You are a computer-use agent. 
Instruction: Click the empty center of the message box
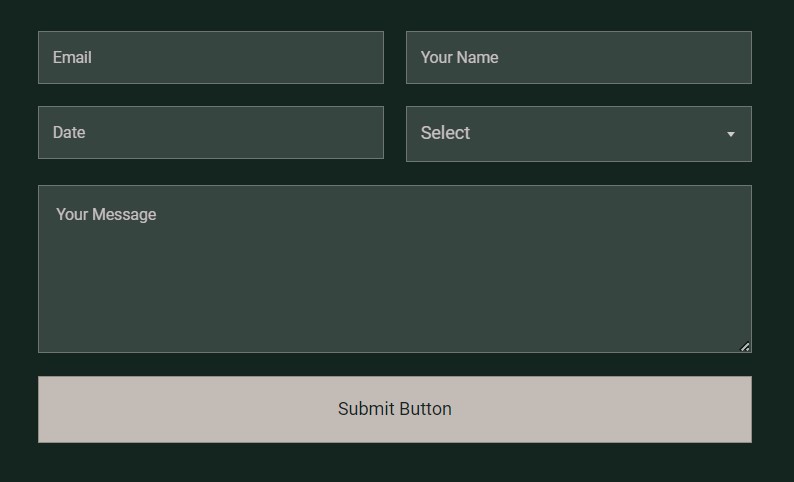click(394, 280)
